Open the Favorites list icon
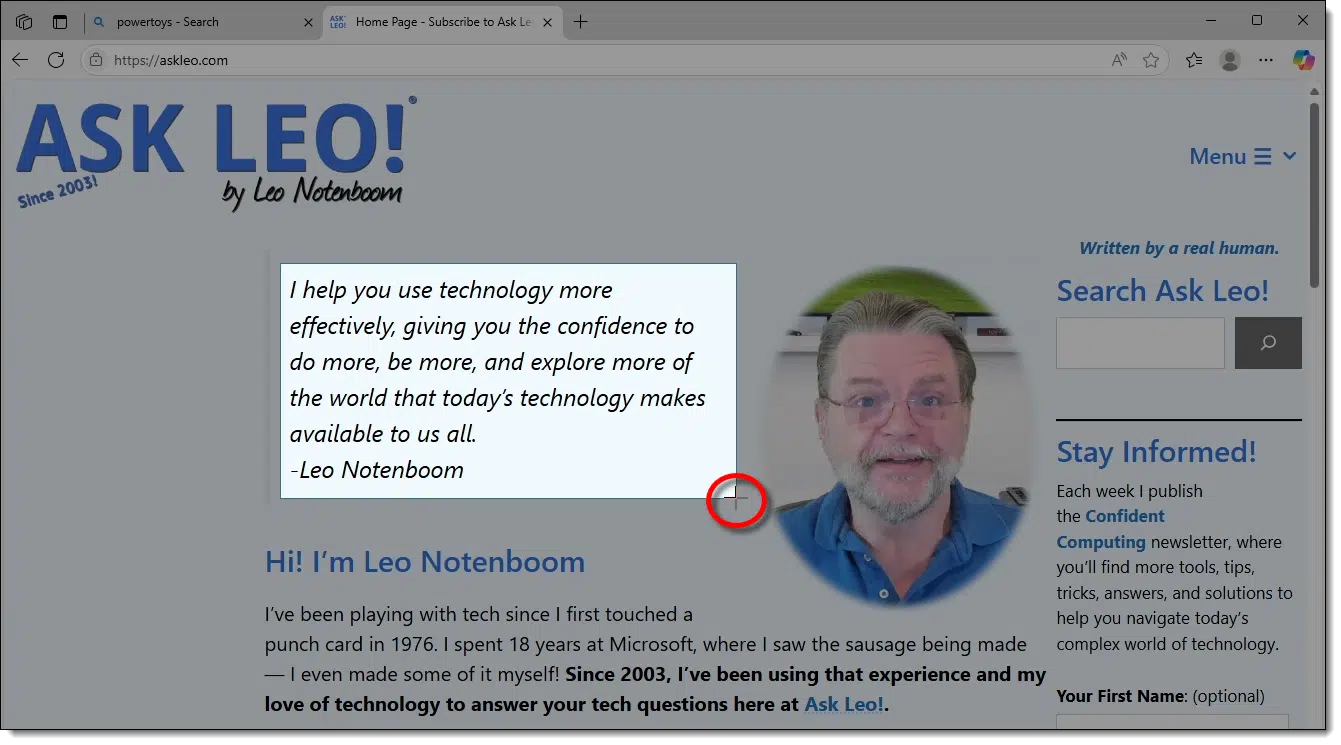Viewport: 1341px width, 745px height. coord(1194,60)
